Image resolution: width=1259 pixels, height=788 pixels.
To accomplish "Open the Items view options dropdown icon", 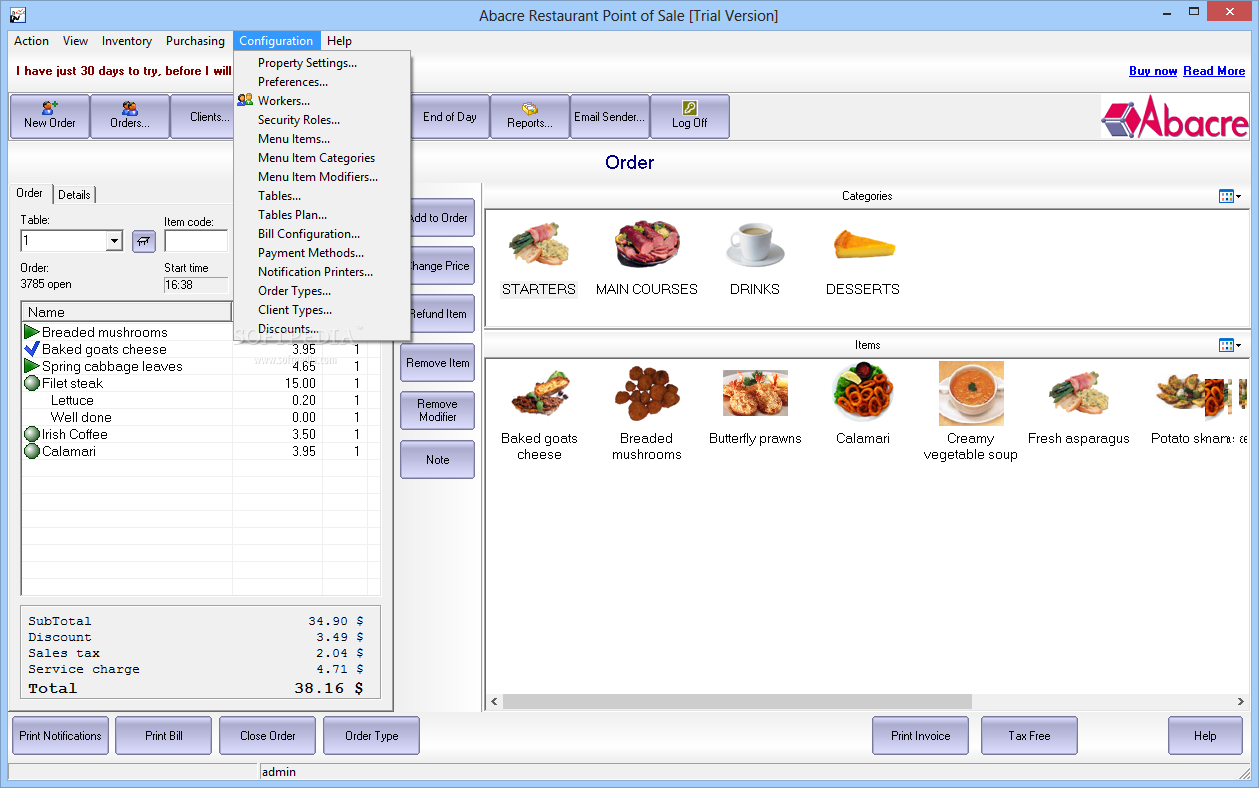I will pyautogui.click(x=1230, y=345).
